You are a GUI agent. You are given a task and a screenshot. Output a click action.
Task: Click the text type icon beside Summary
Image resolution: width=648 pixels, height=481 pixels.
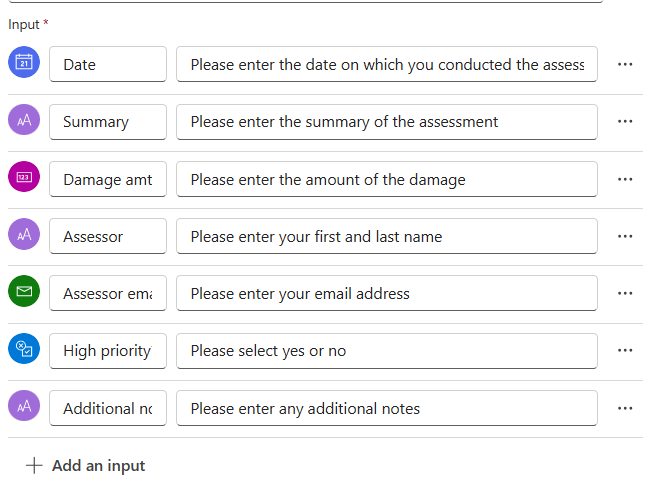[24, 121]
